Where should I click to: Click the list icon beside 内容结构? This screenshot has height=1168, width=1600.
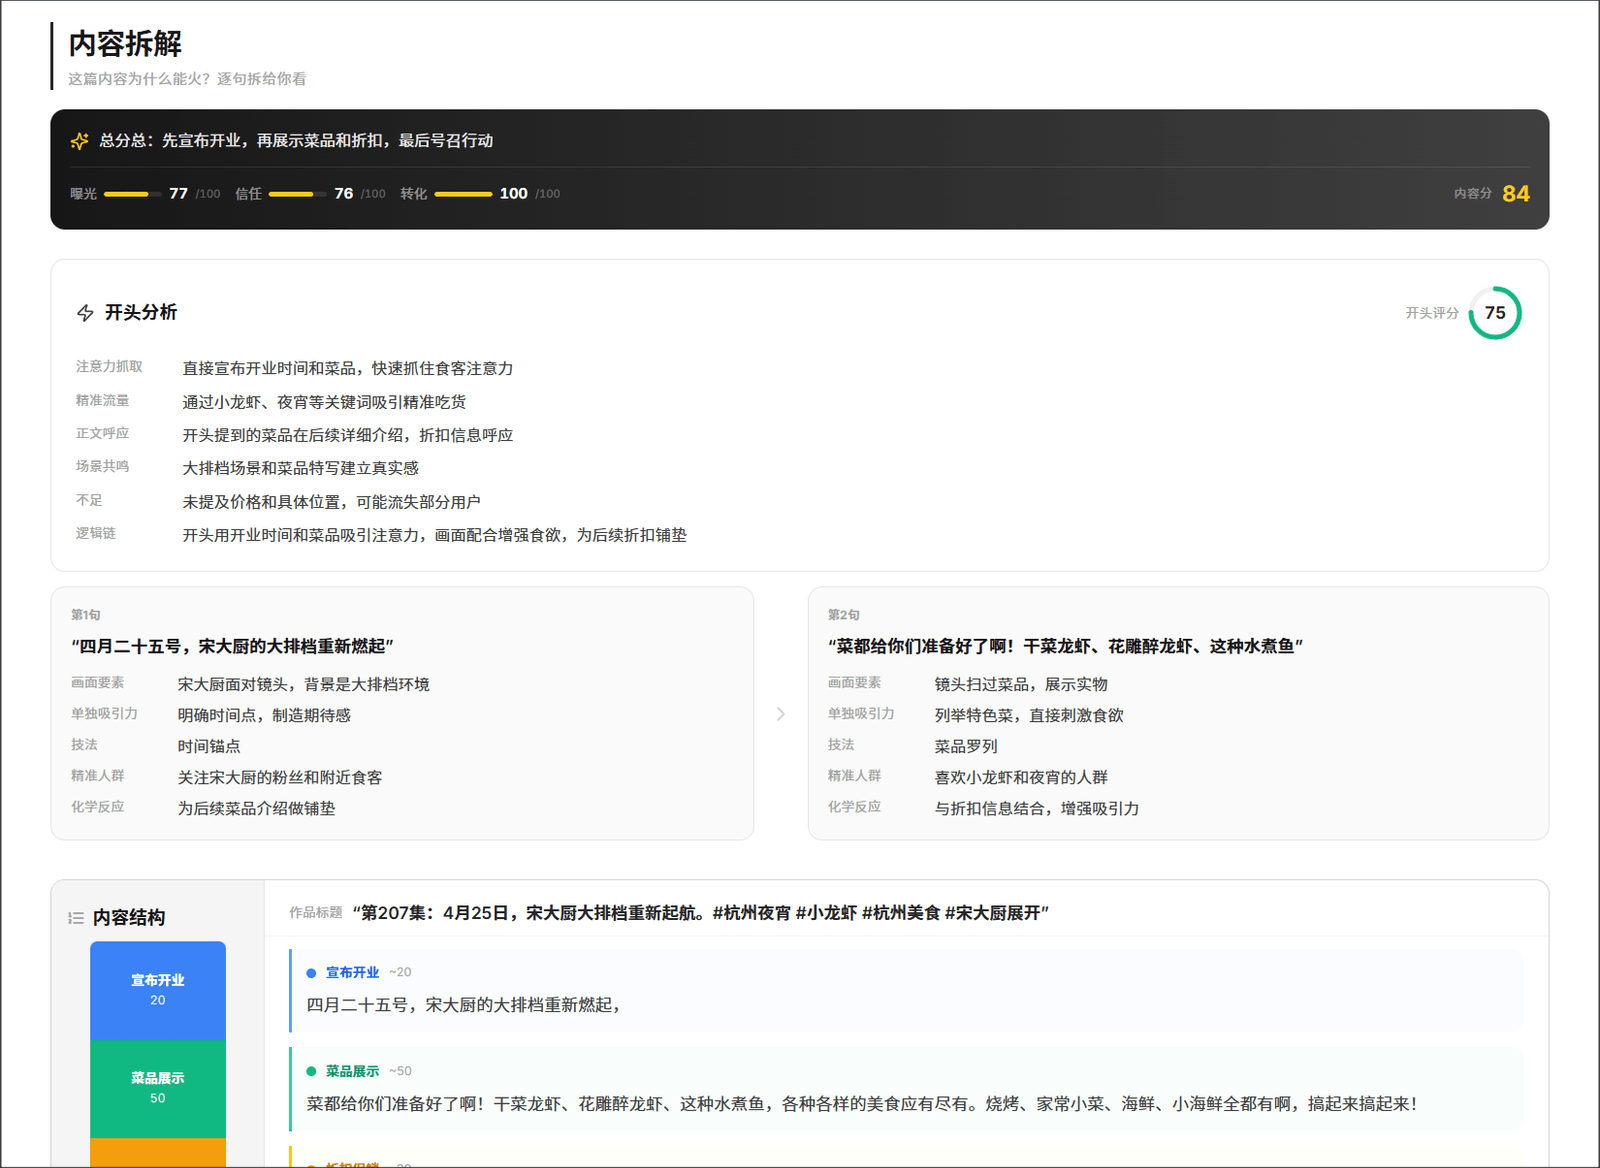point(76,918)
